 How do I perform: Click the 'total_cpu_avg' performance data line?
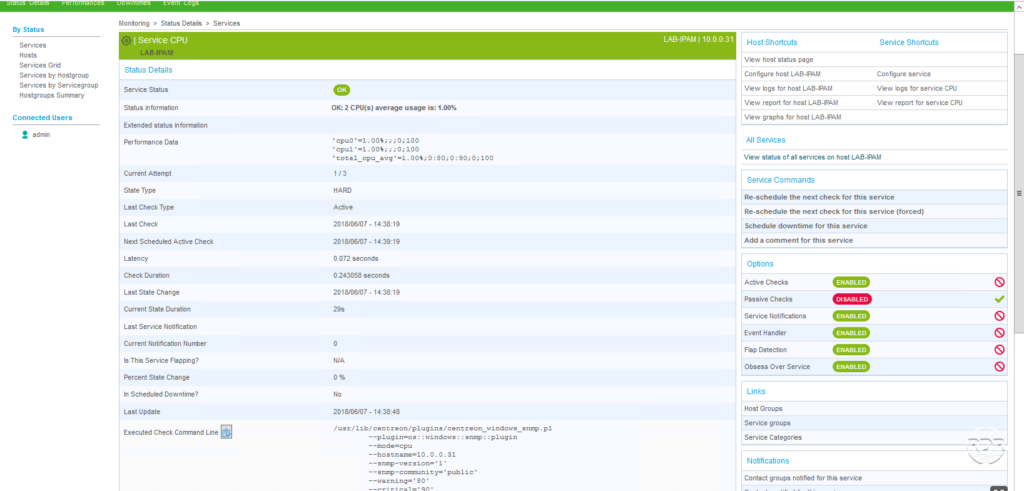[413, 158]
